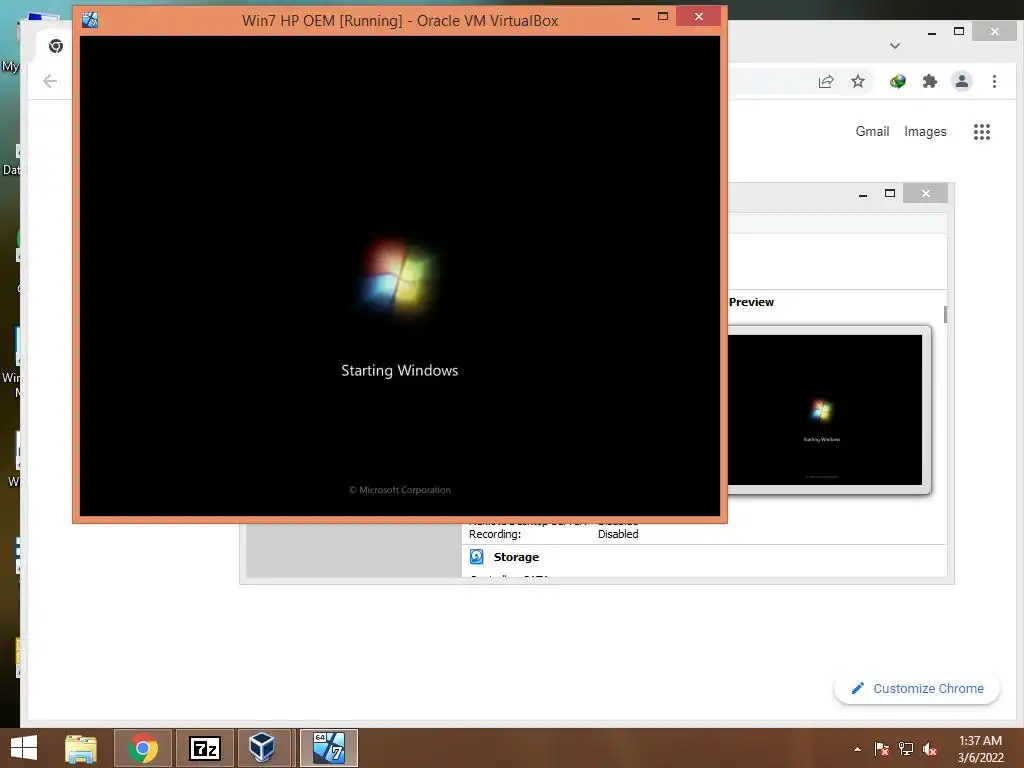Minimize the Win7 HP OEM VirtualBox window
Viewport: 1024px width, 768px height.
[x=635, y=17]
